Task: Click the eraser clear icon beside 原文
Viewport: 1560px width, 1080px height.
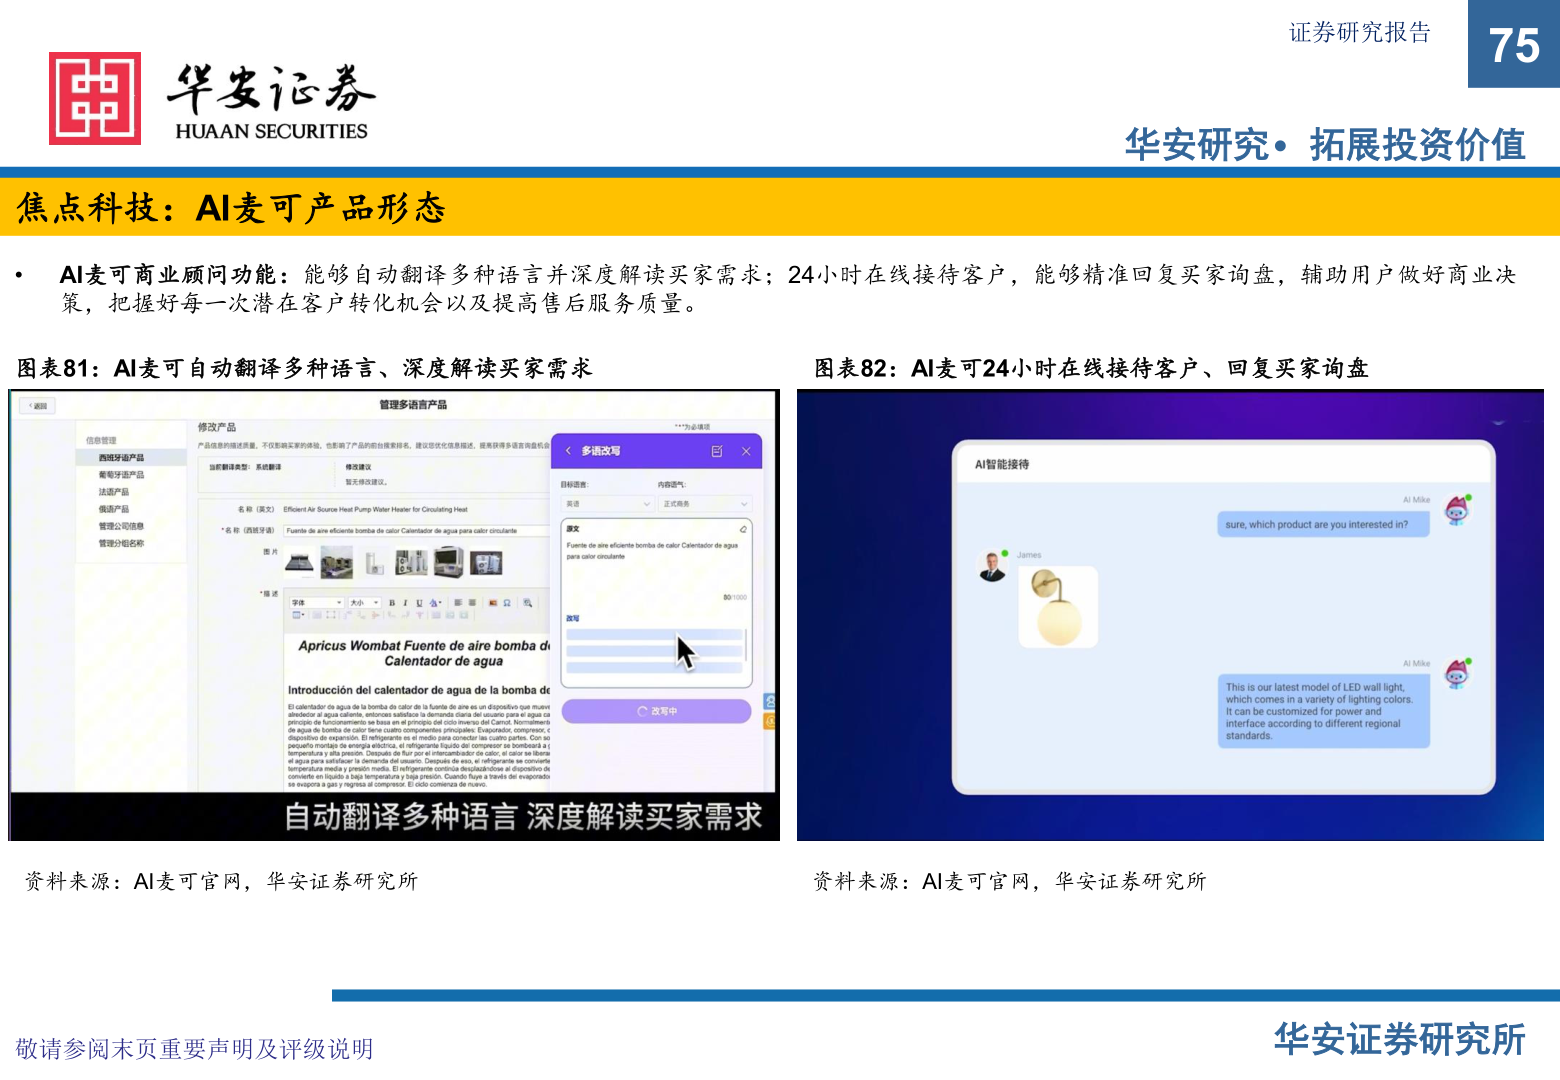Action: click(743, 529)
